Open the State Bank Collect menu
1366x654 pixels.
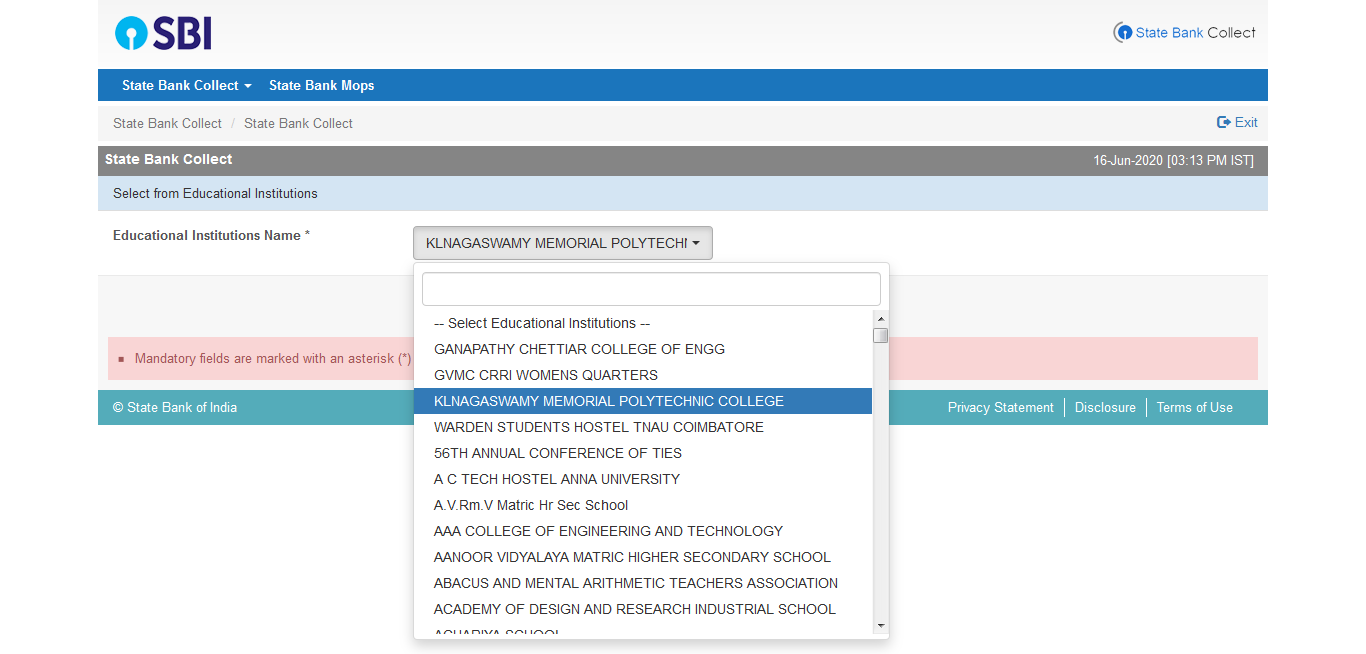pyautogui.click(x=186, y=85)
